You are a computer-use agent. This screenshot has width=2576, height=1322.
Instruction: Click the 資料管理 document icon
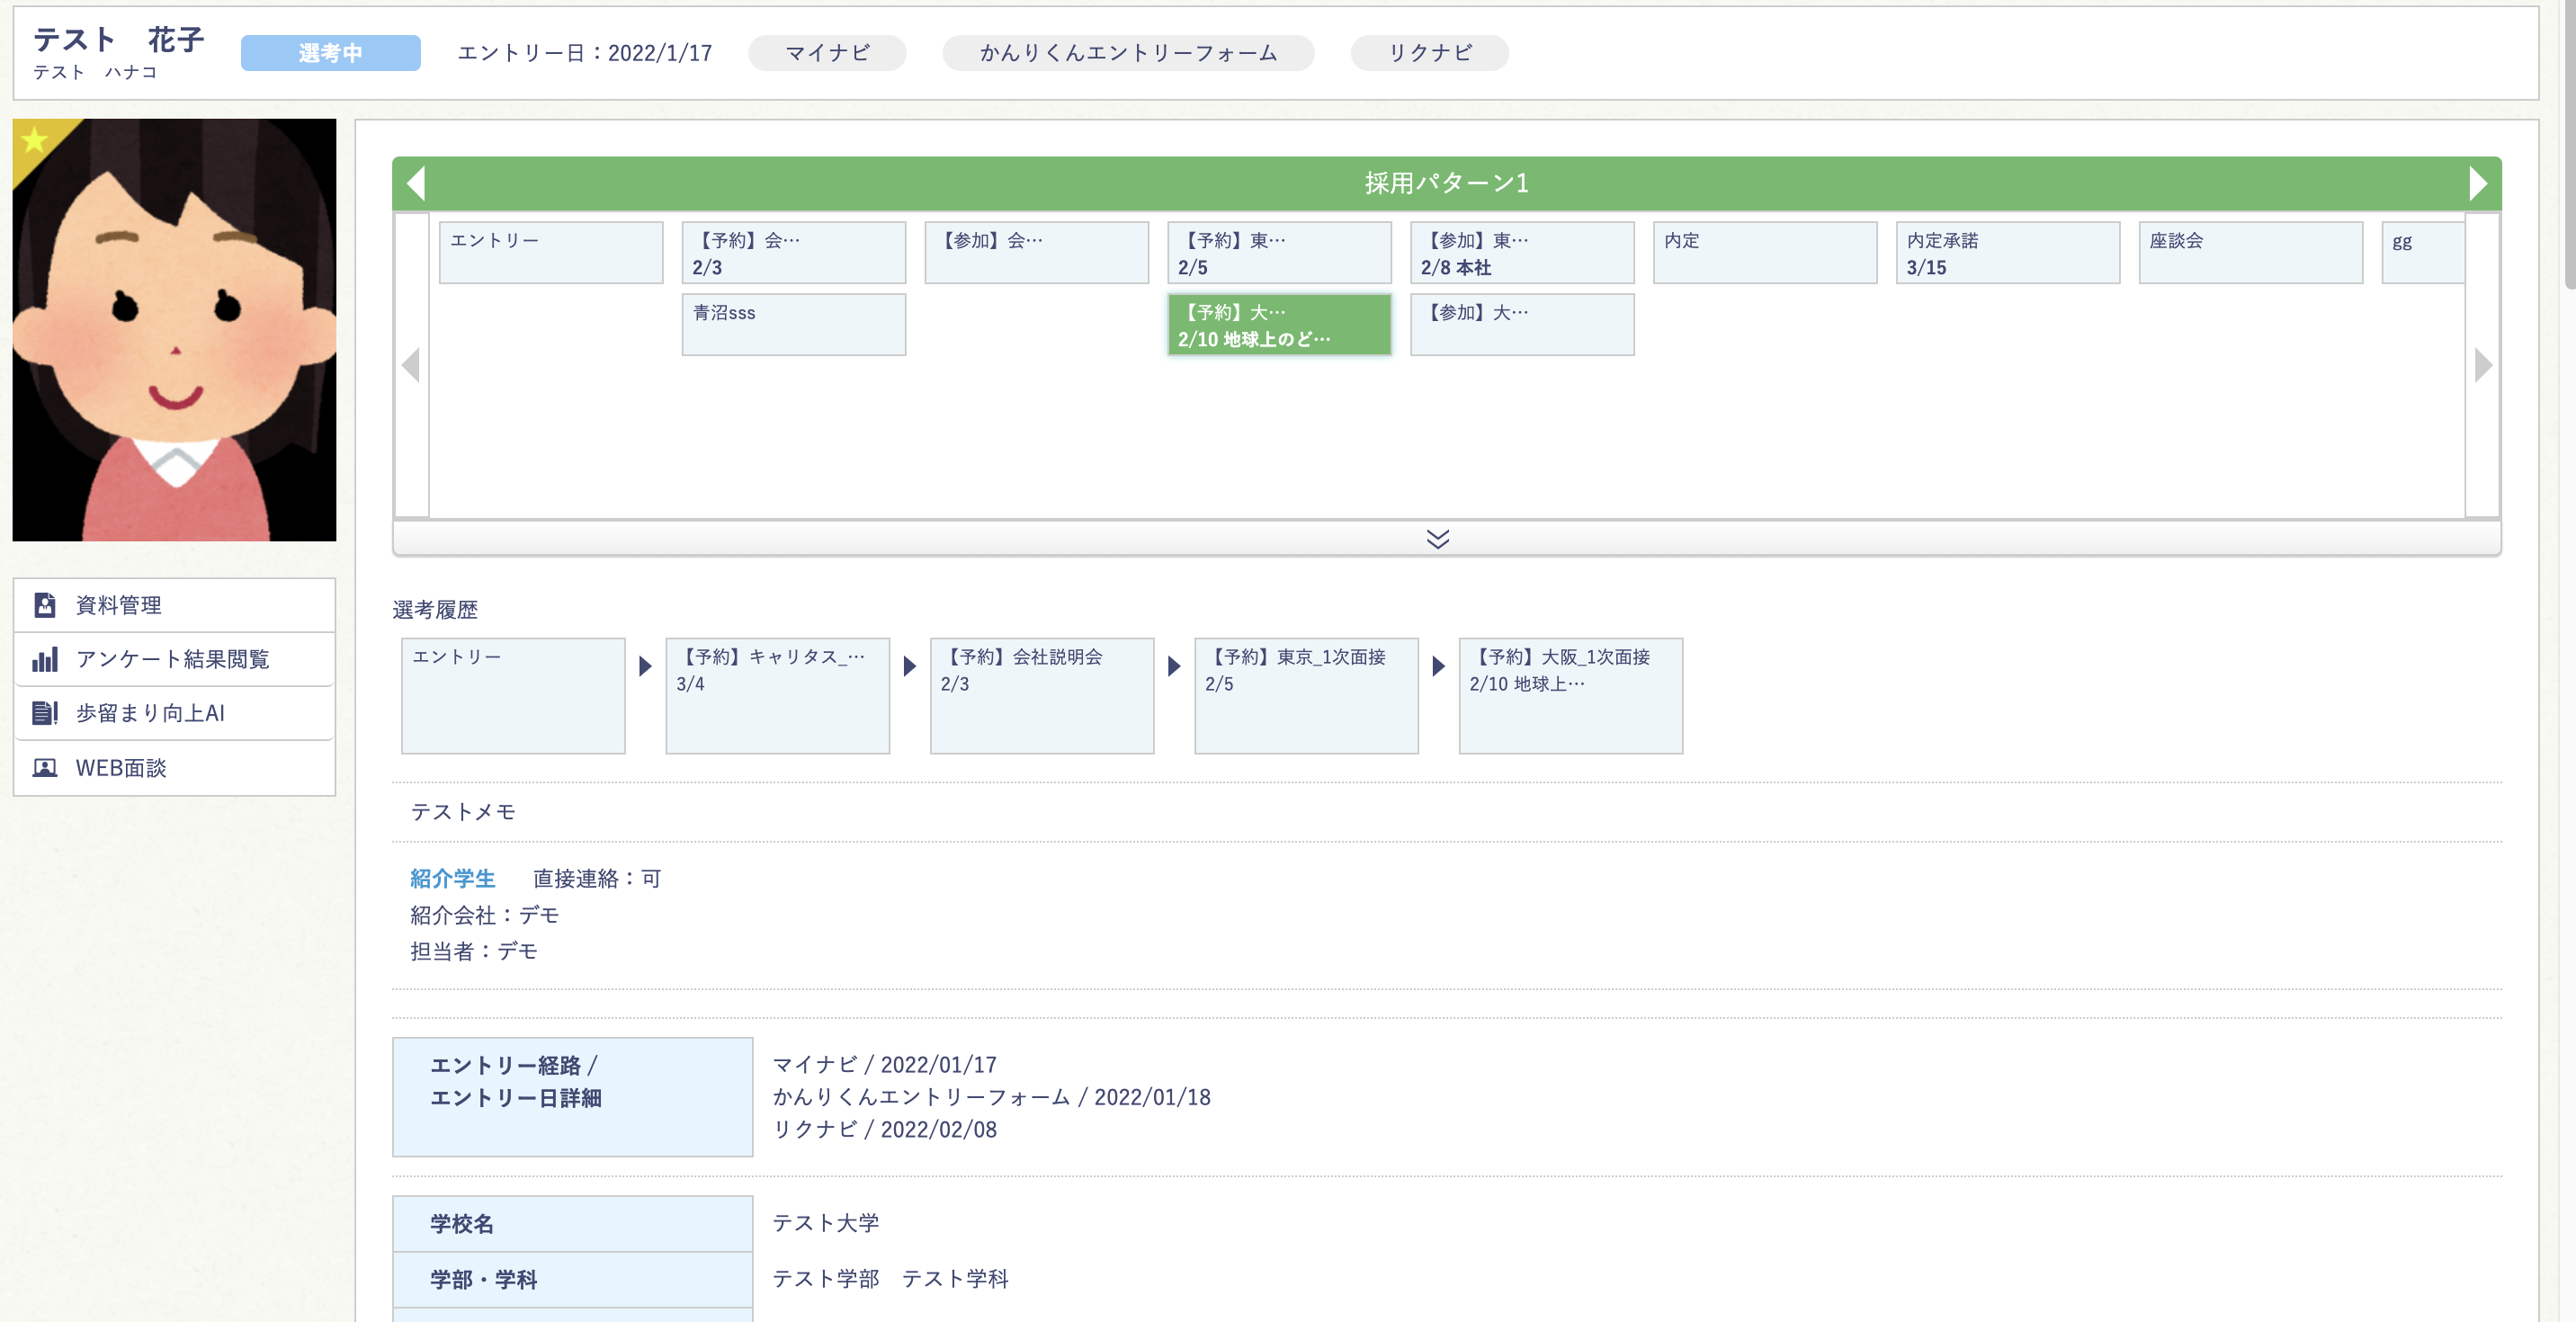[45, 605]
